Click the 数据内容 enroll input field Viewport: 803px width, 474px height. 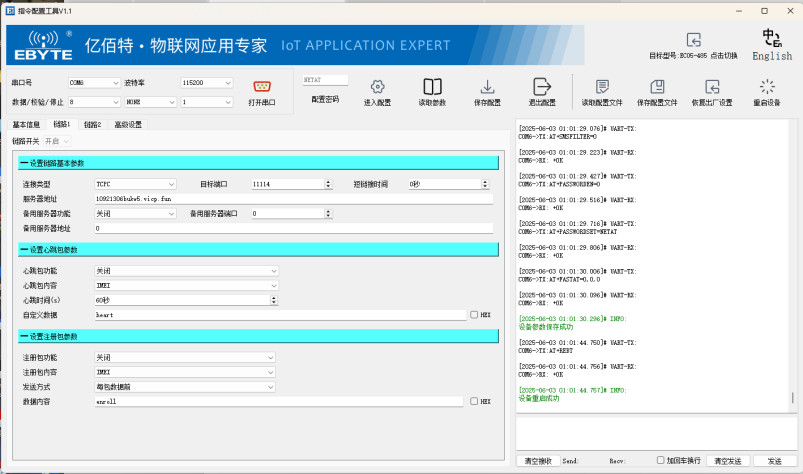tap(279, 401)
